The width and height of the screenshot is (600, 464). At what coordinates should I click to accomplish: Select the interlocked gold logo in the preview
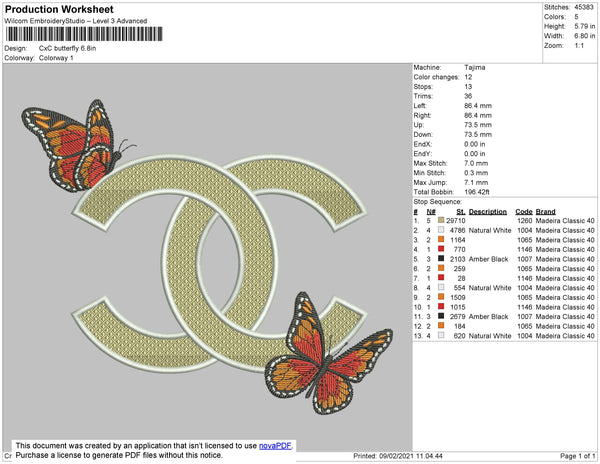click(x=220, y=264)
